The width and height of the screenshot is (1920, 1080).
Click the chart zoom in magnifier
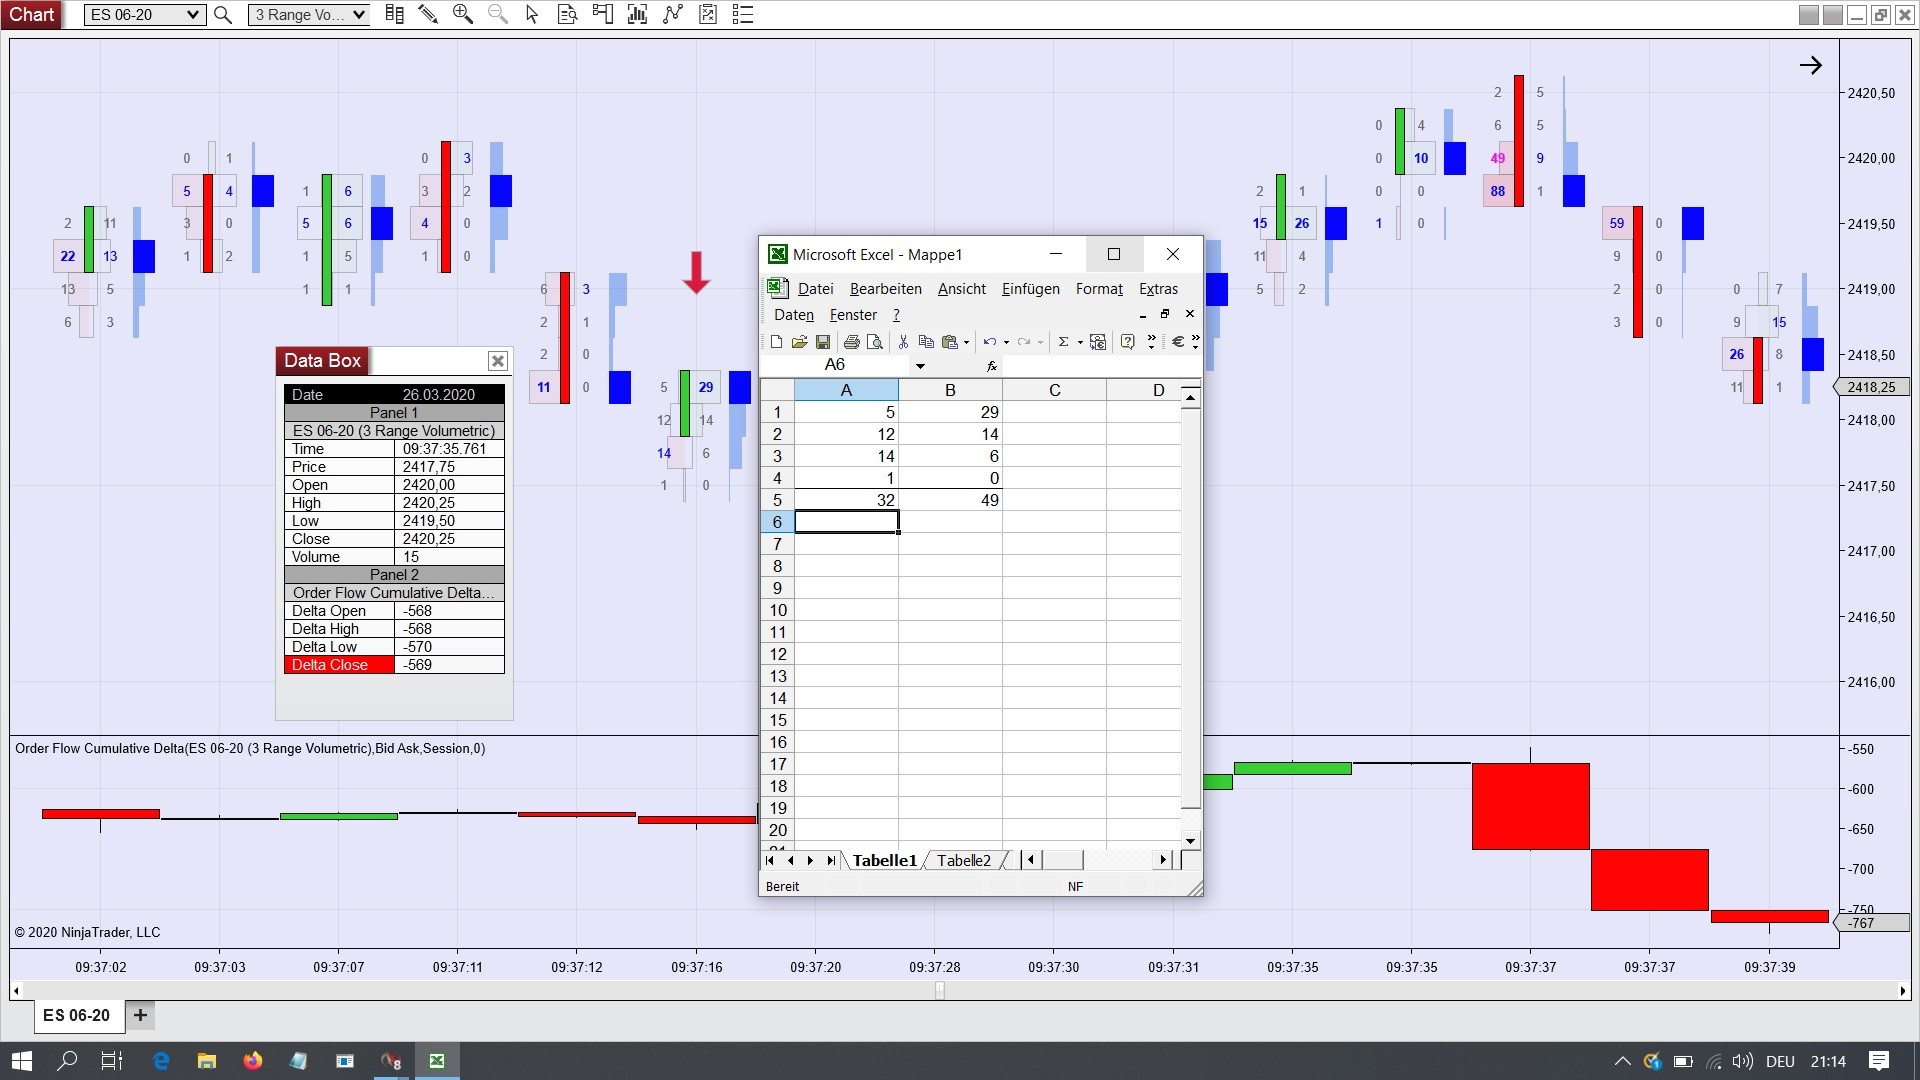[462, 14]
